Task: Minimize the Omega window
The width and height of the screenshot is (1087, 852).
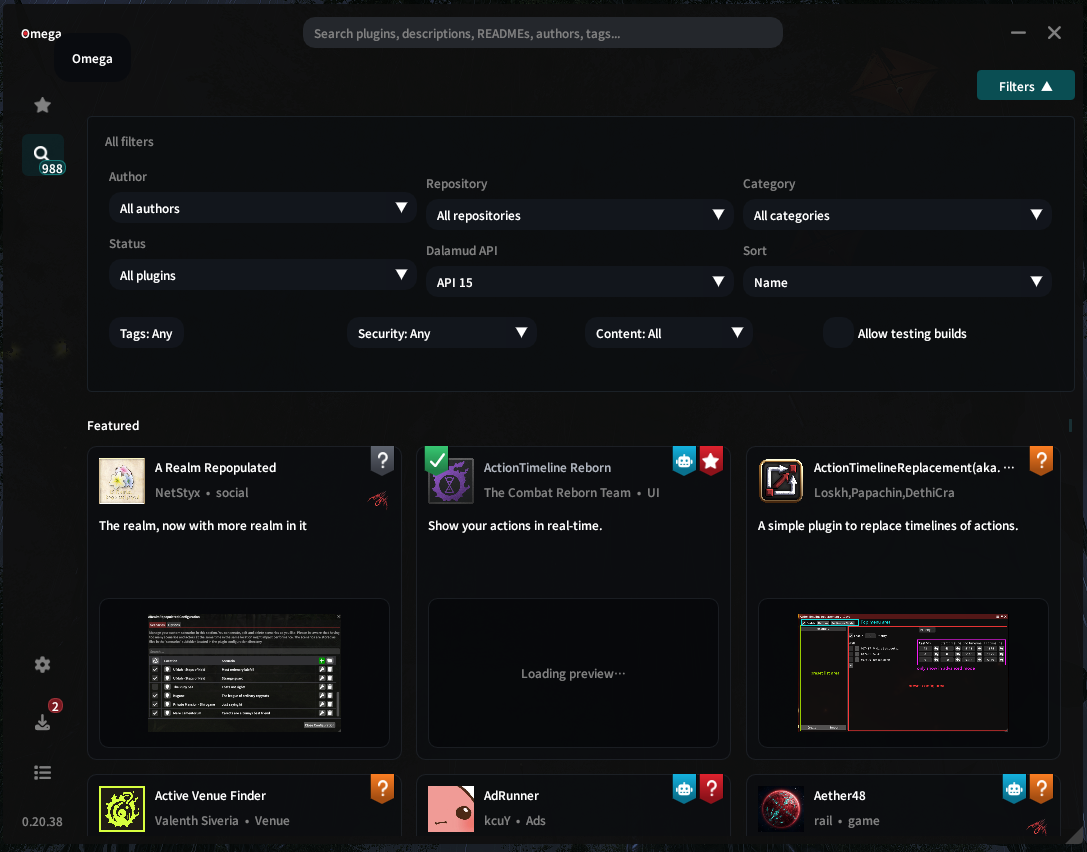Action: 1018,33
